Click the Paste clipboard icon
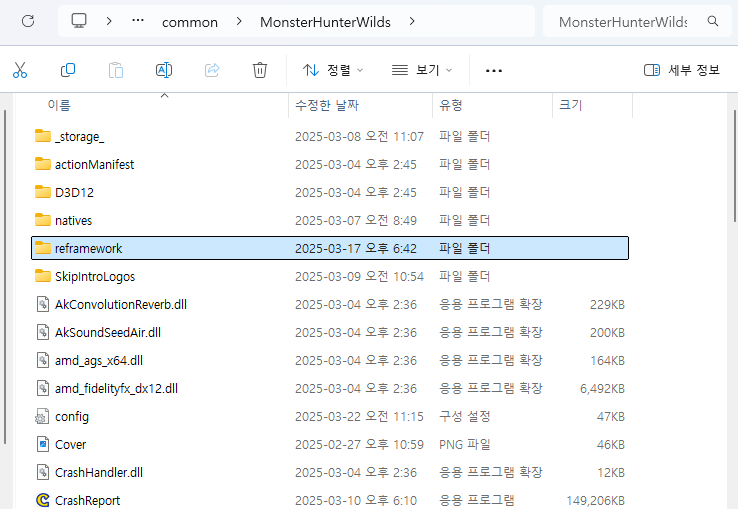This screenshot has height=509, width=738. click(x=116, y=70)
